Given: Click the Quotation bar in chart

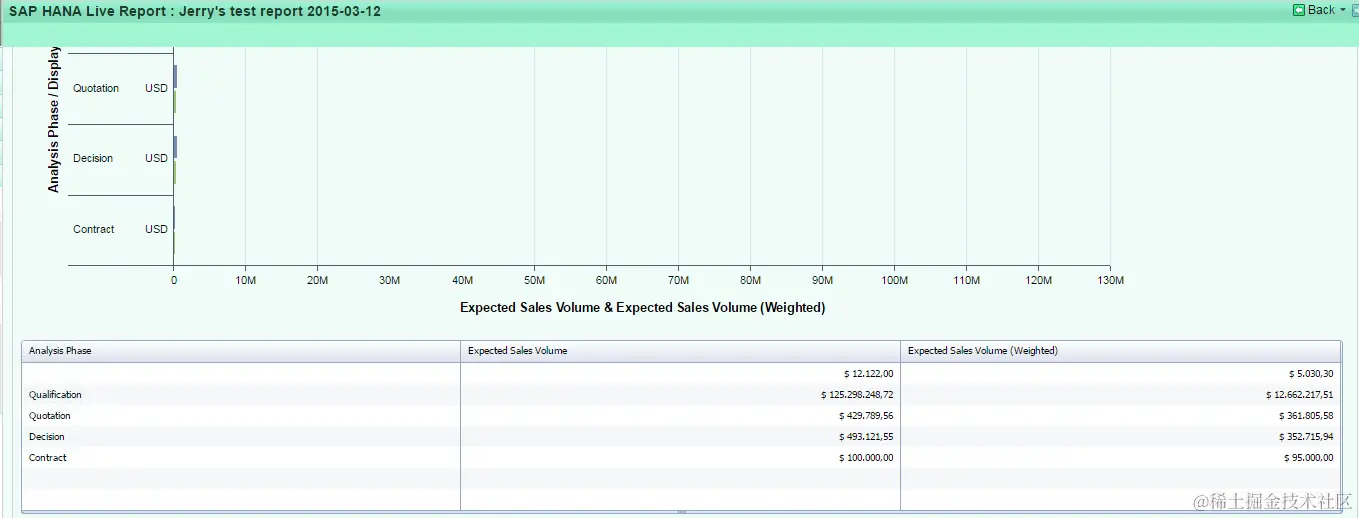Looking at the screenshot, I should pos(175,89).
